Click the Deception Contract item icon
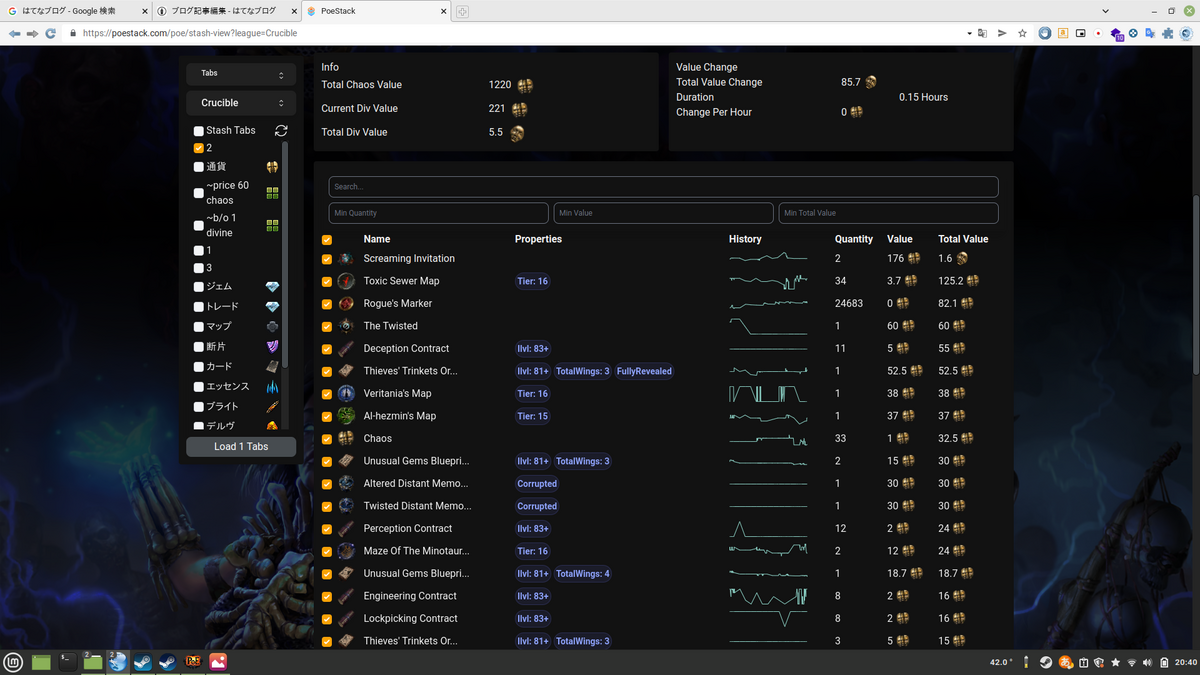This screenshot has width=1200, height=675. point(346,349)
